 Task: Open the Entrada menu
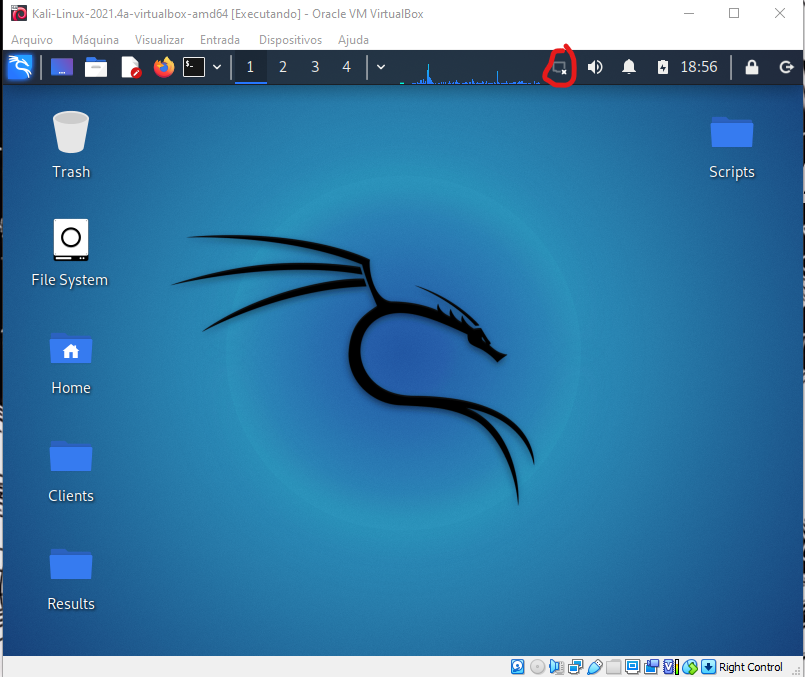pyautogui.click(x=220, y=40)
